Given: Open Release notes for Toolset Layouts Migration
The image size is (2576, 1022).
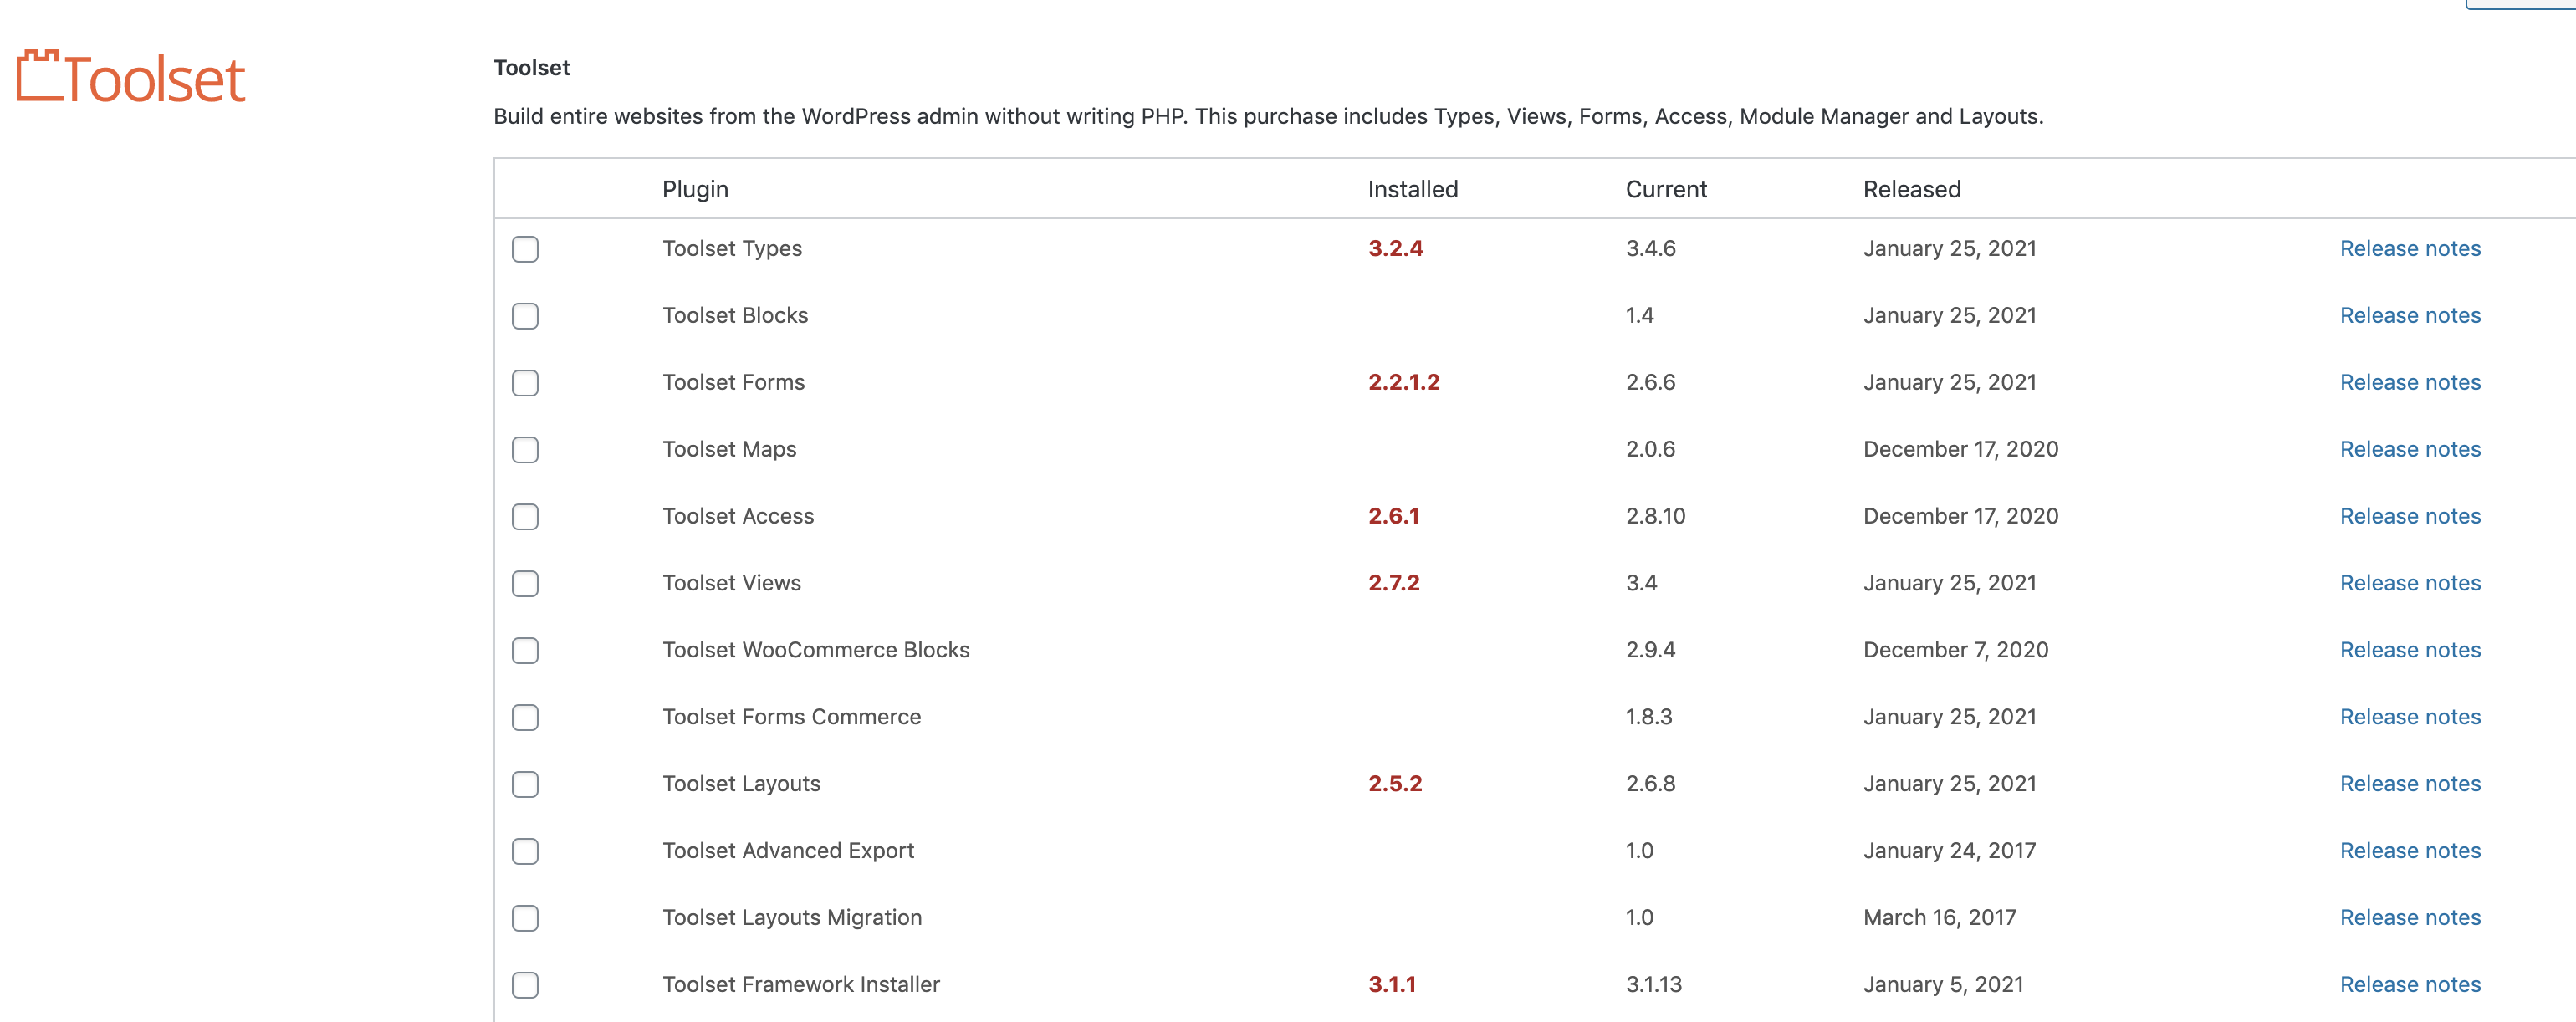Looking at the screenshot, I should pyautogui.click(x=2410, y=918).
